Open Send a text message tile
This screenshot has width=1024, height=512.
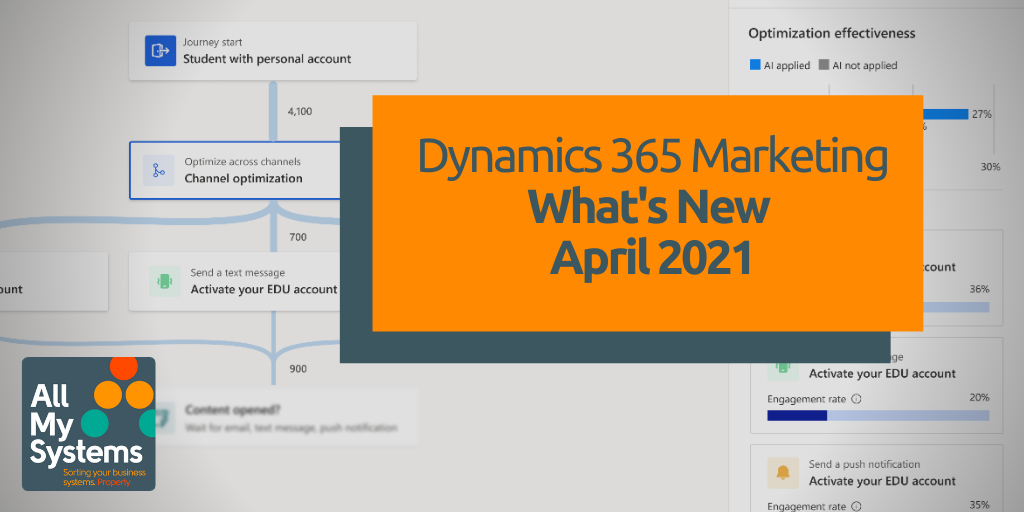click(235, 281)
